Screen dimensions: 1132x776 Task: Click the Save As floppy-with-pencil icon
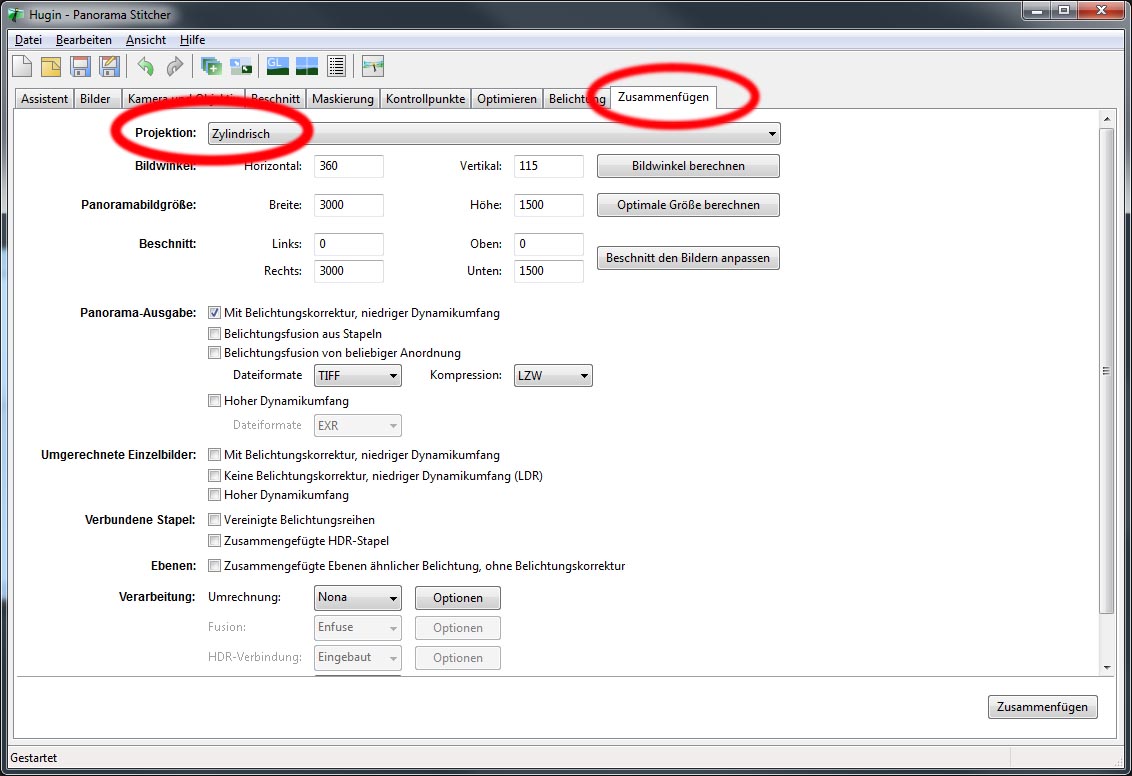click(x=110, y=67)
